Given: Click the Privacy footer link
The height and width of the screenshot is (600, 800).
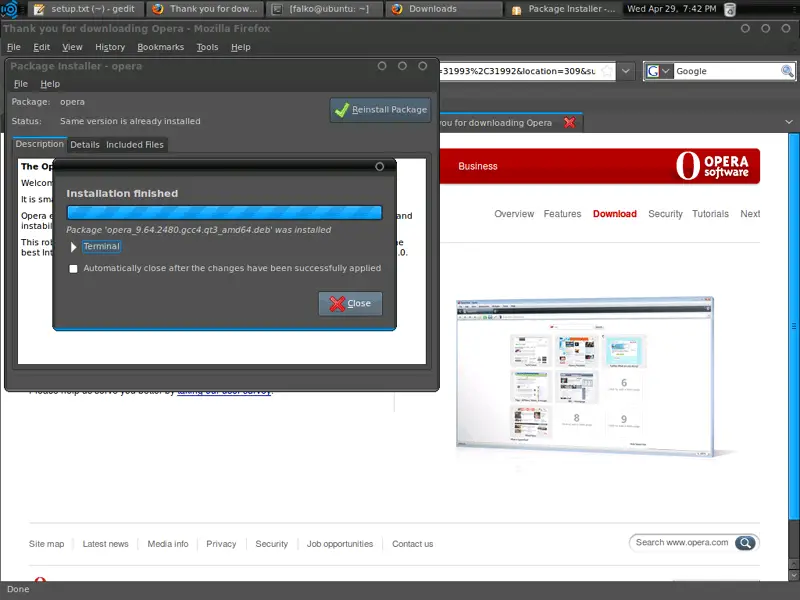Looking at the screenshot, I should click(x=221, y=544).
